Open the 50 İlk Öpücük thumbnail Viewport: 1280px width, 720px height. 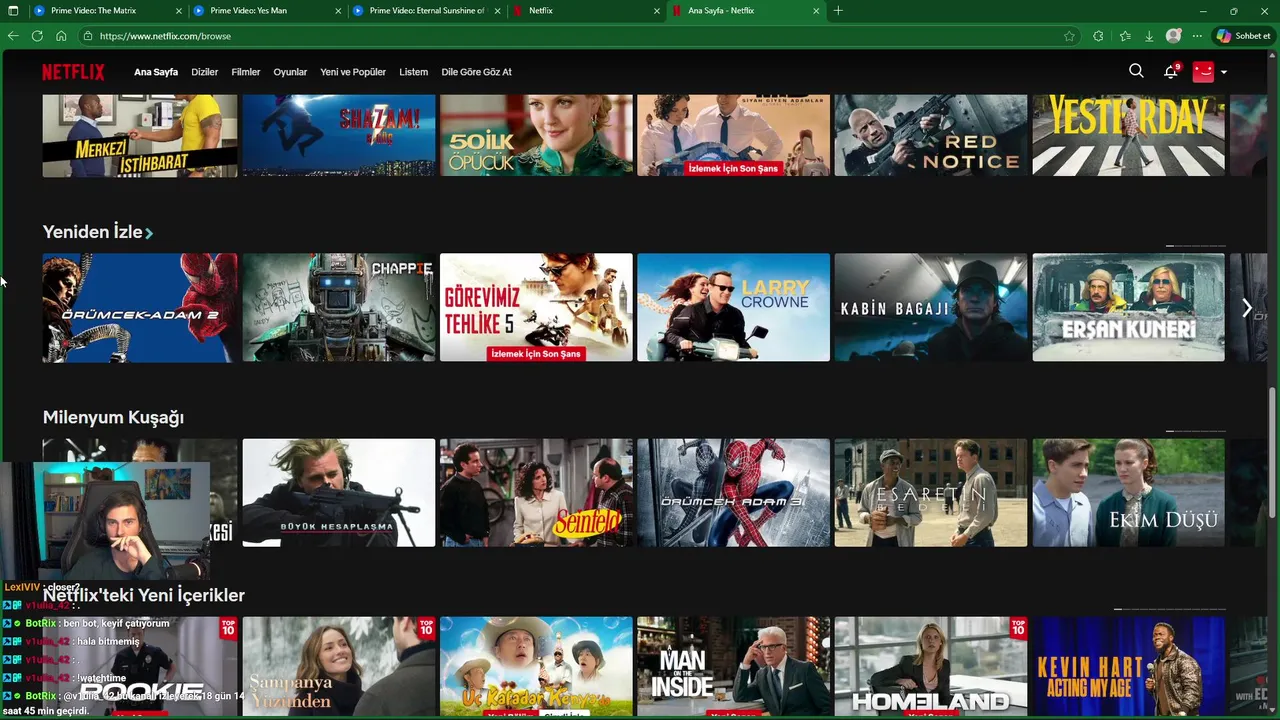pyautogui.click(x=536, y=135)
